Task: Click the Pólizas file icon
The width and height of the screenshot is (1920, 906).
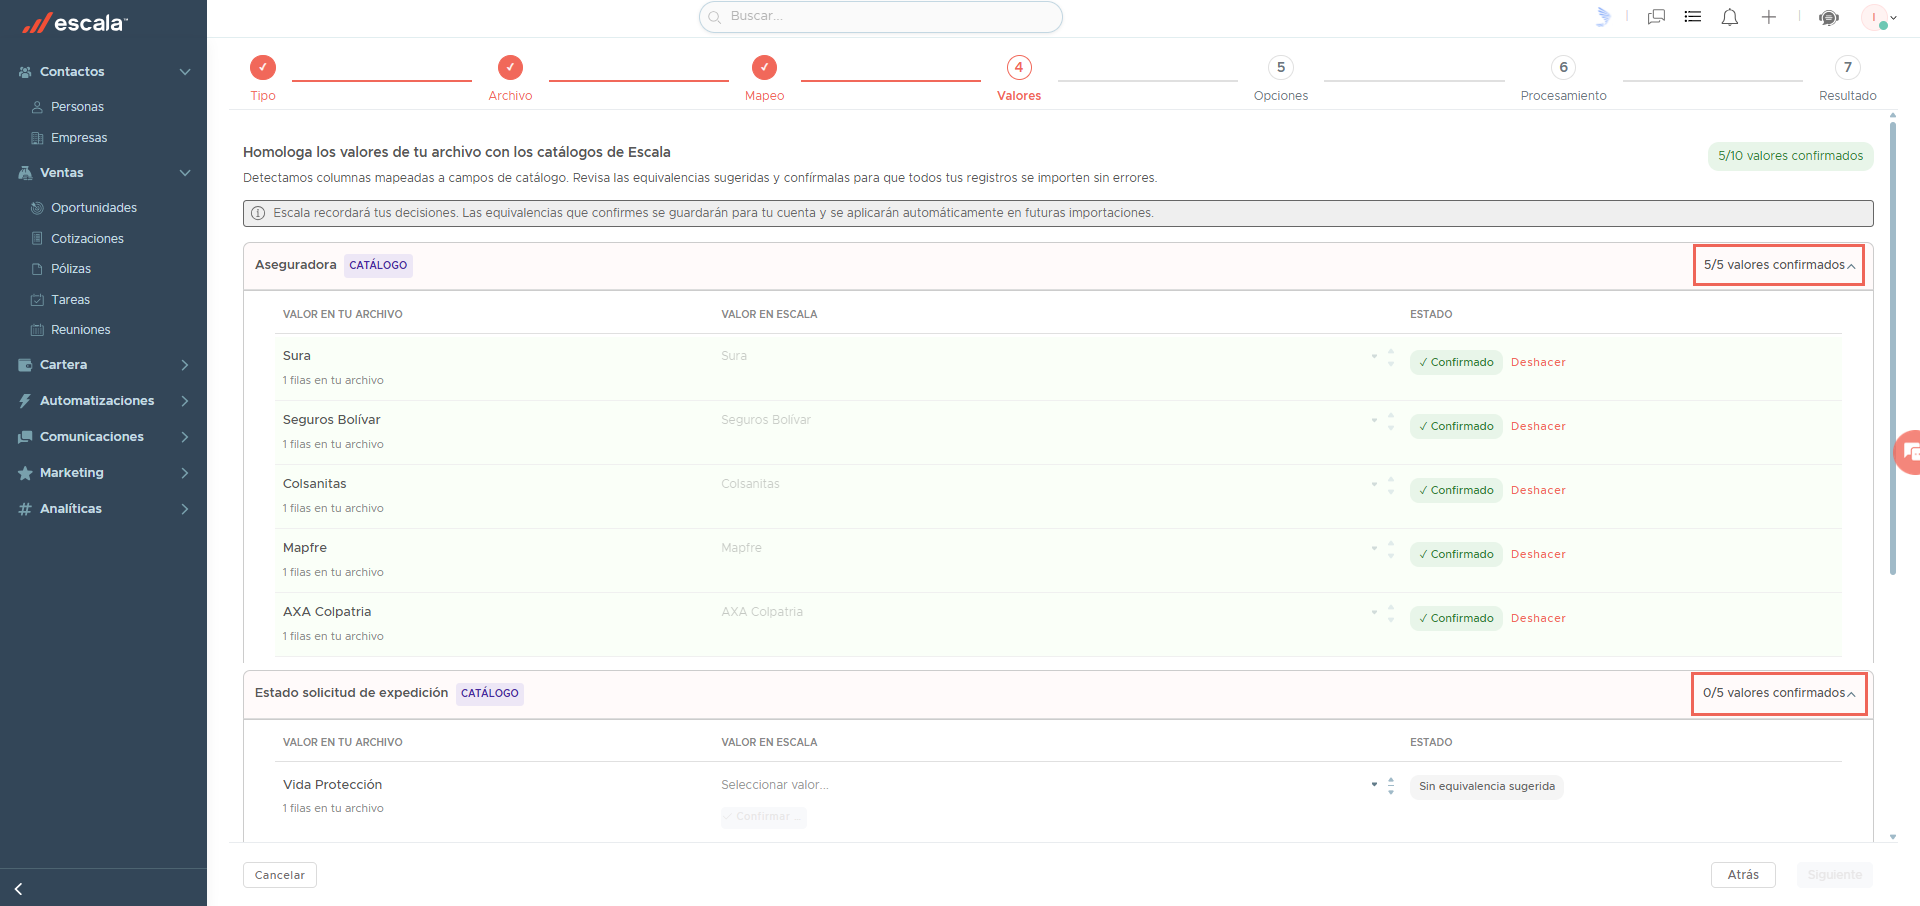Action: coord(37,269)
